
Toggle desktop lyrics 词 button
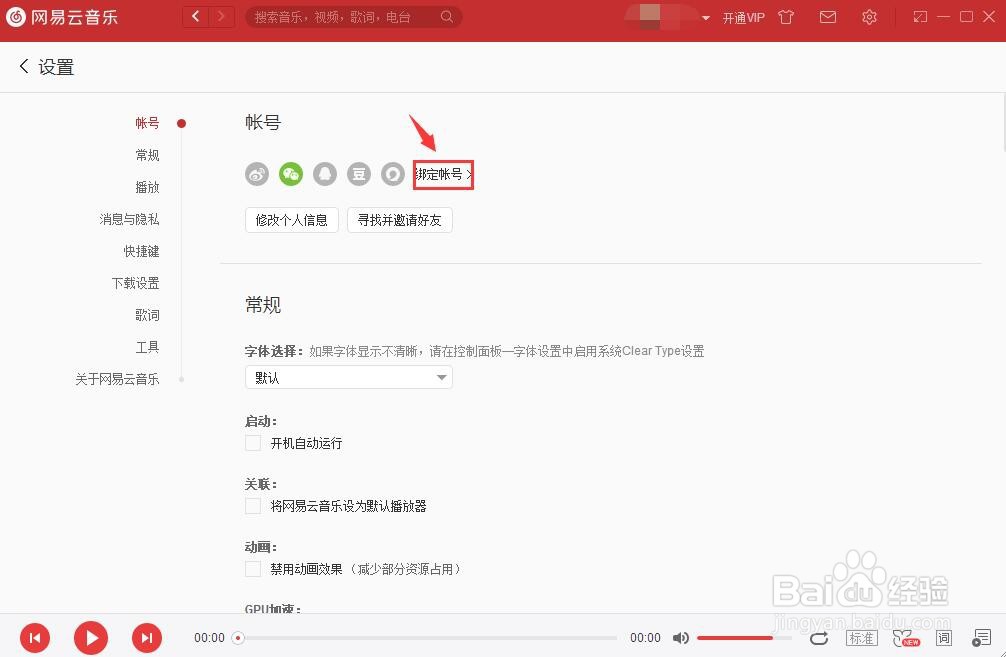[x=944, y=638]
